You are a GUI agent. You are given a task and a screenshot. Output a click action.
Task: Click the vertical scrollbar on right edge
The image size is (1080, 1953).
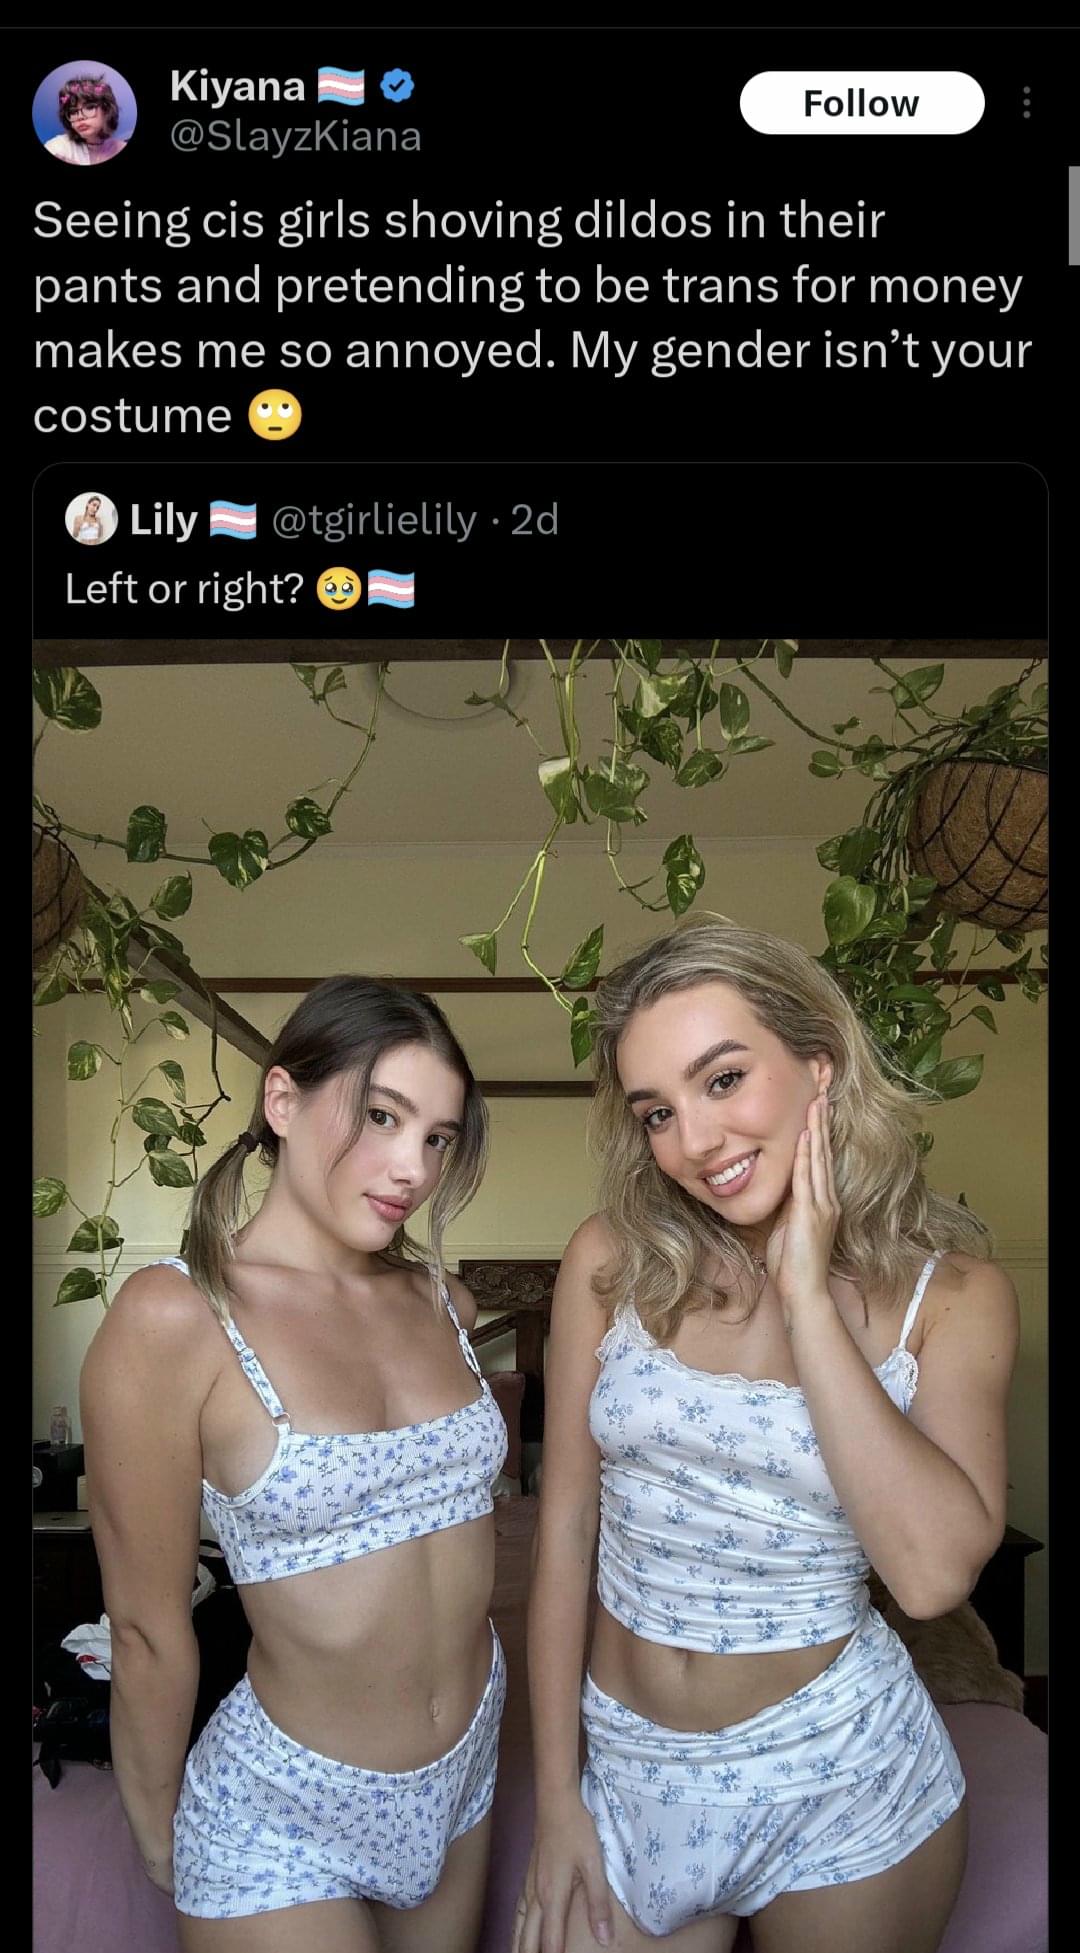click(1073, 215)
